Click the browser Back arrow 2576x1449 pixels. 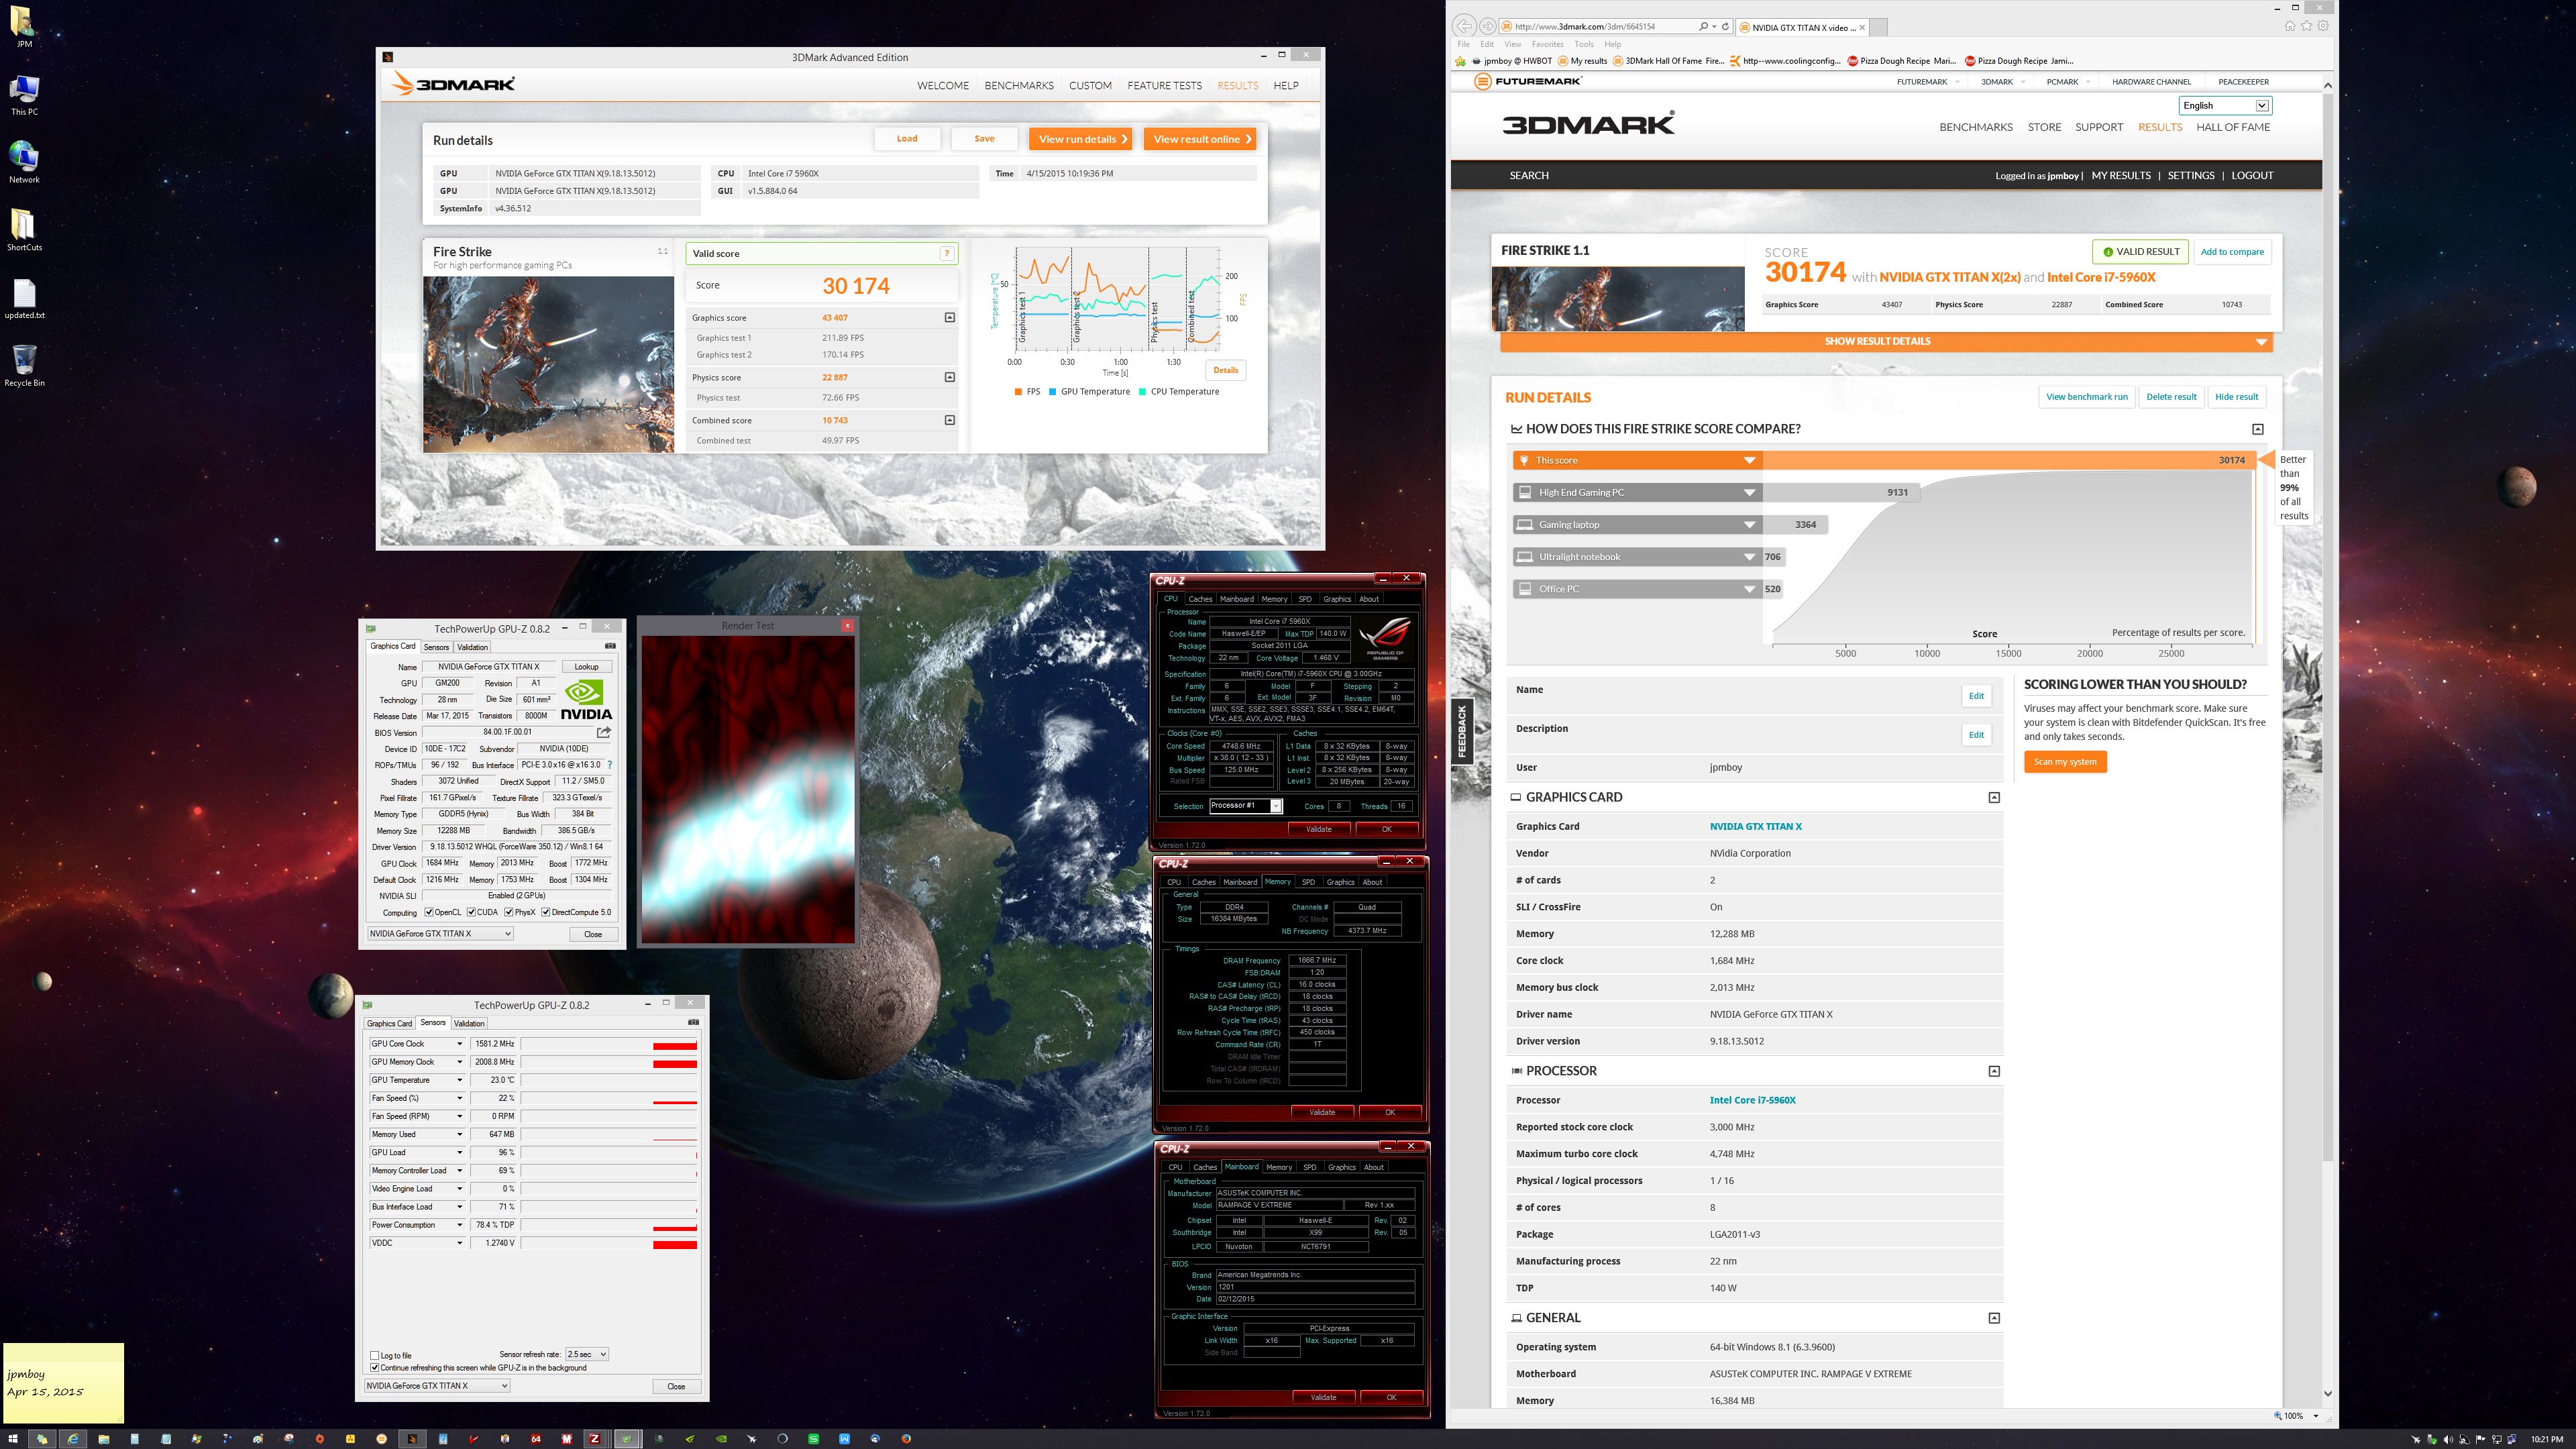[x=1465, y=27]
